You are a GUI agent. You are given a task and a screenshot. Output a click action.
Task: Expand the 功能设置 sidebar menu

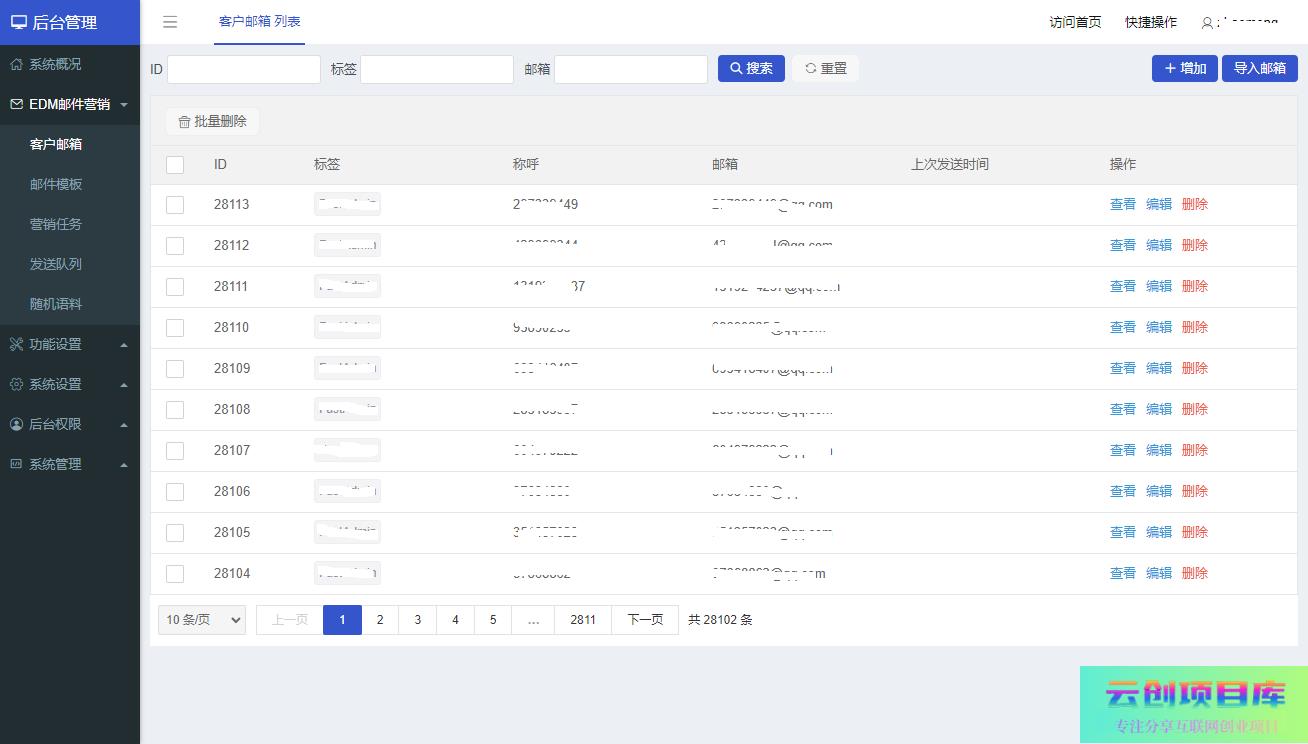(x=69, y=344)
